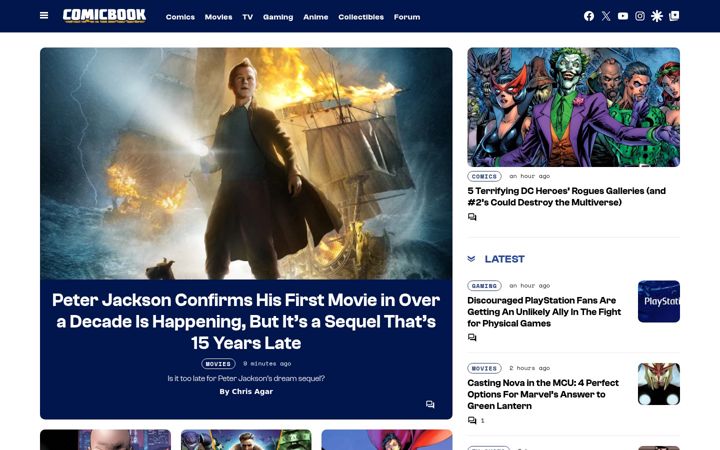Open the YouTube icon in header
Image resolution: width=720 pixels, height=450 pixels.
(623, 16)
